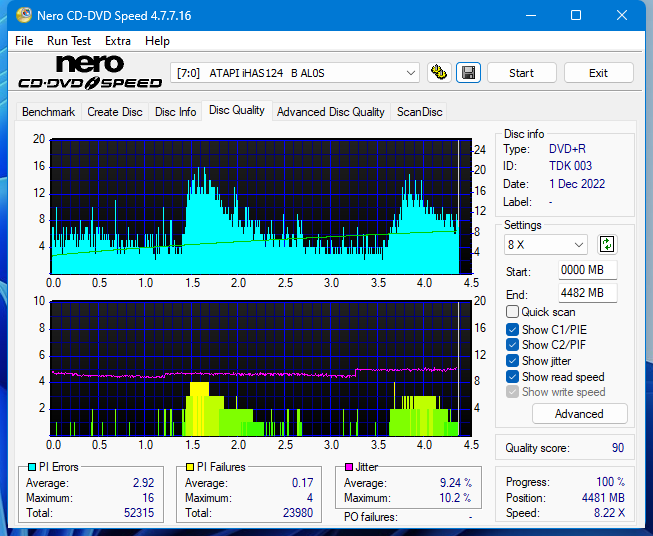Uncheck Show C2/PIF checkbox

512,345
